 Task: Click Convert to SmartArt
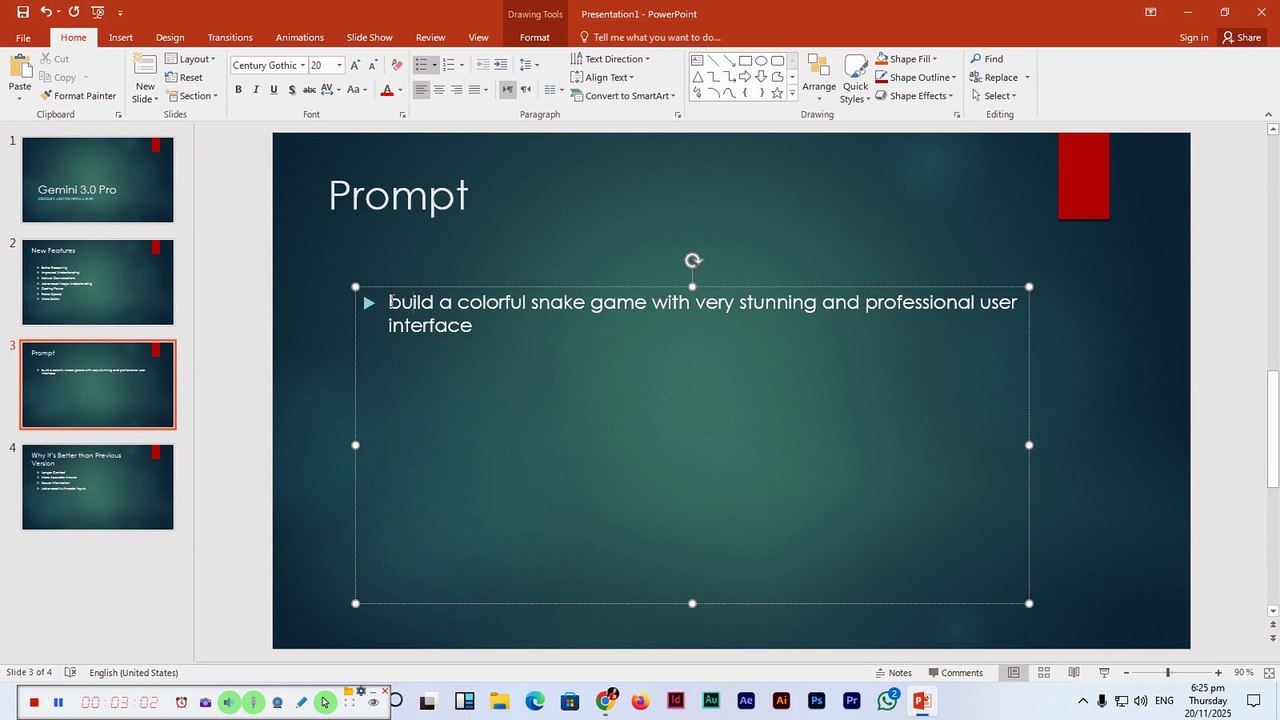[622, 96]
